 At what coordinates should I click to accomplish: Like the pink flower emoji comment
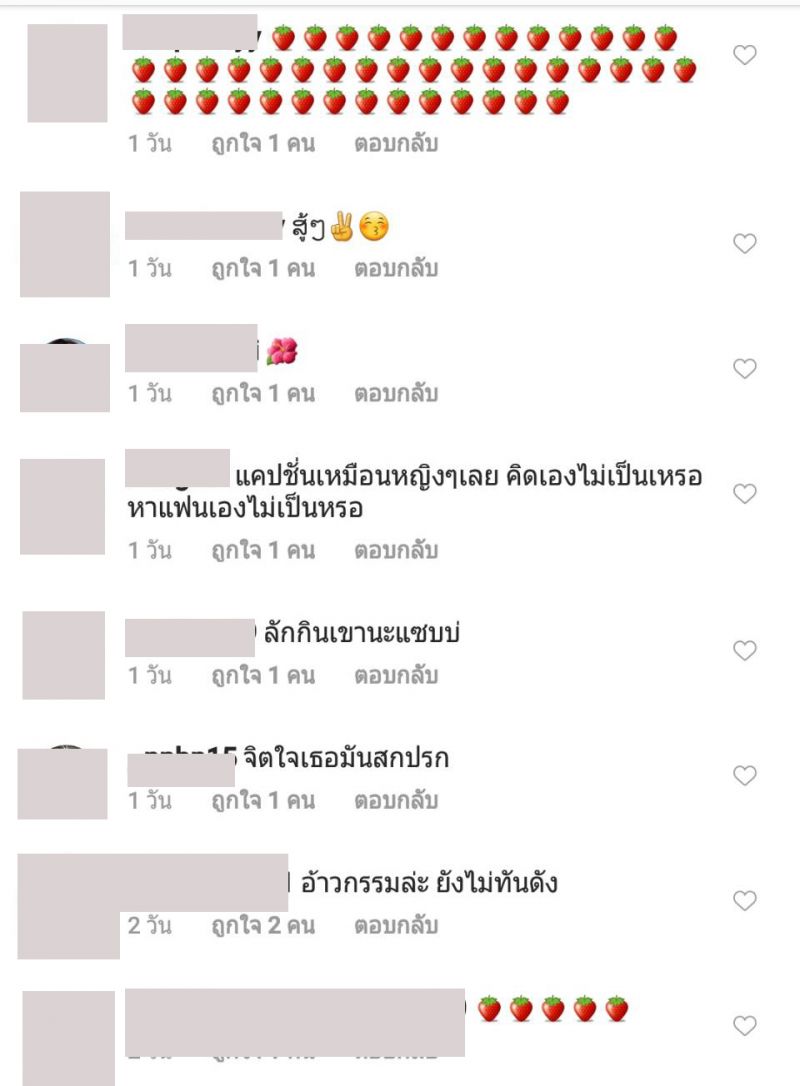(745, 368)
